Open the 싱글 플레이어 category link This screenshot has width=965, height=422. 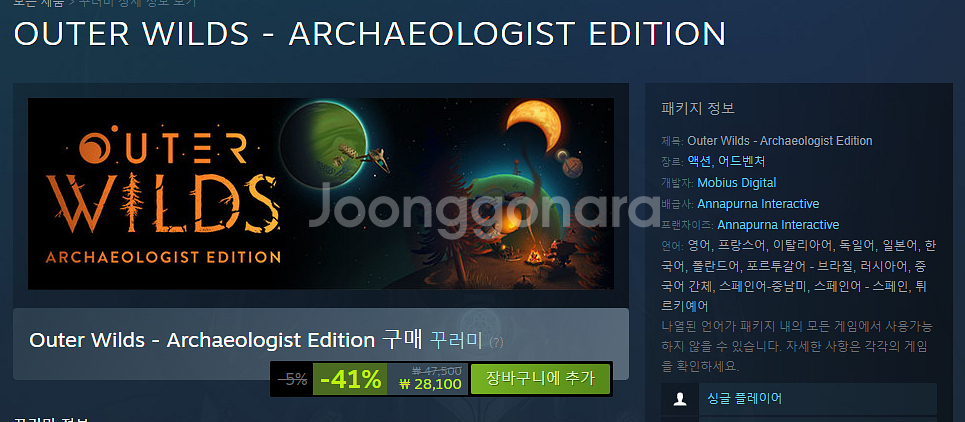pos(745,398)
